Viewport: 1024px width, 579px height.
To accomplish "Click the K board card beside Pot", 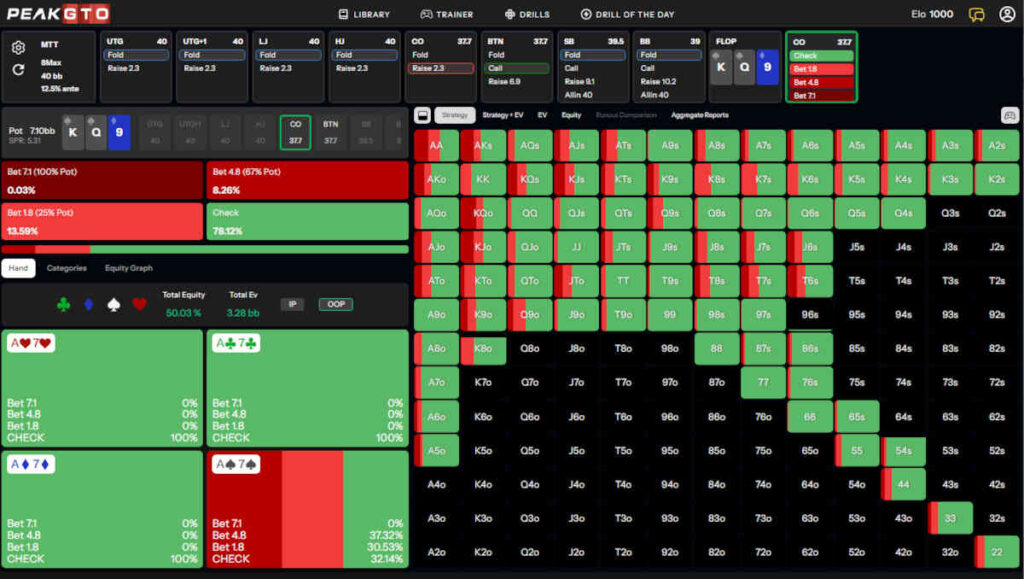I will tap(72, 132).
